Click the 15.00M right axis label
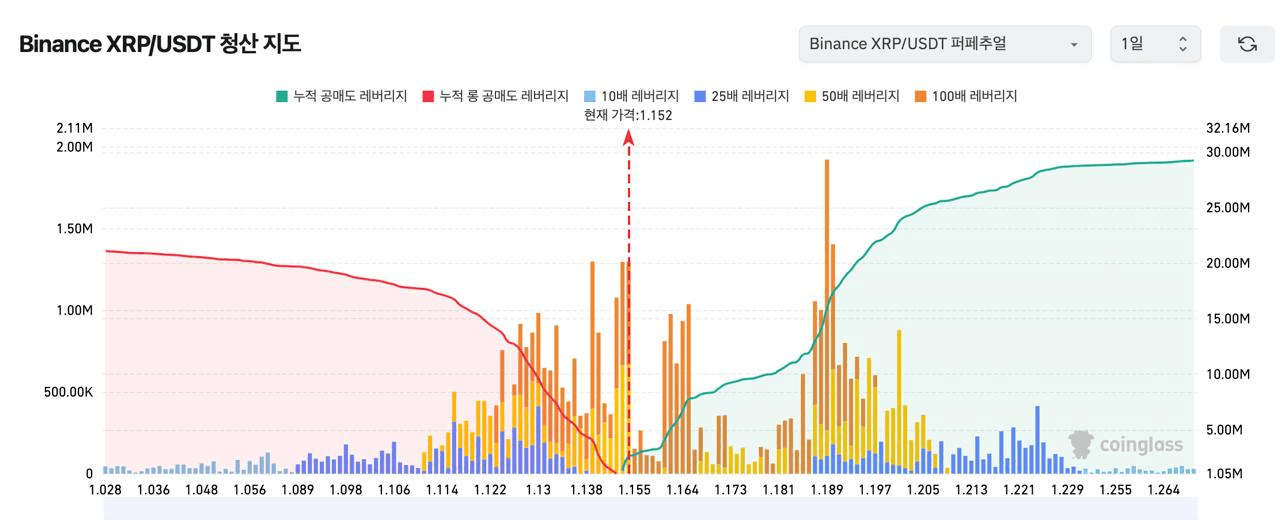1280x520 pixels. click(1228, 319)
